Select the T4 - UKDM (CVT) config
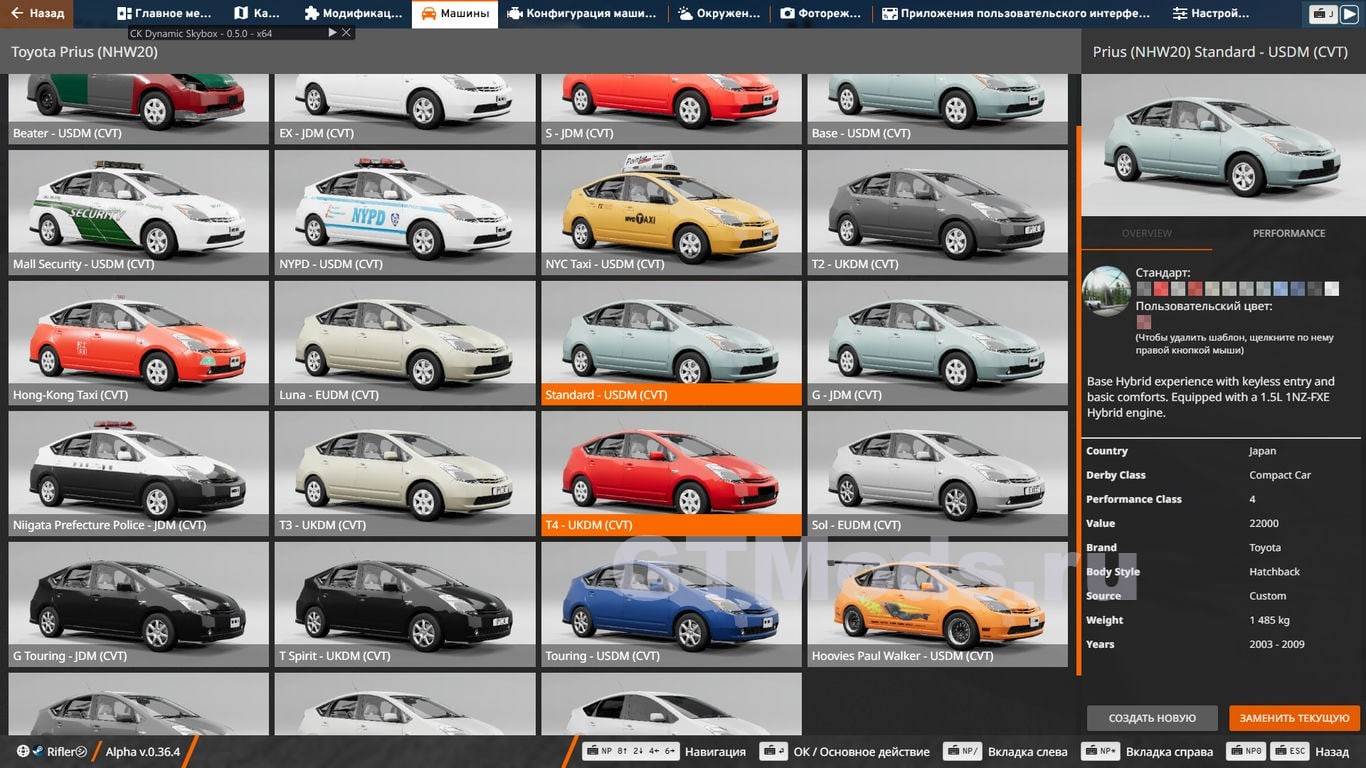The height and width of the screenshot is (768, 1366). 671,473
